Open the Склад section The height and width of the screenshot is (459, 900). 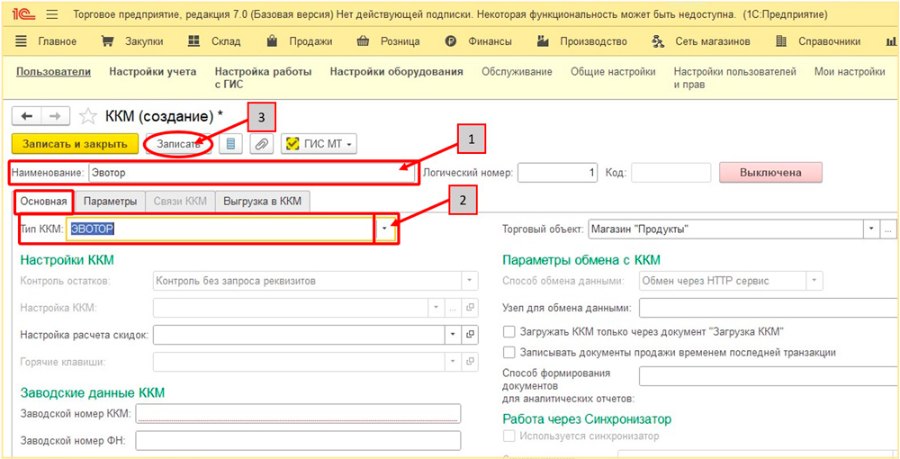[214, 41]
